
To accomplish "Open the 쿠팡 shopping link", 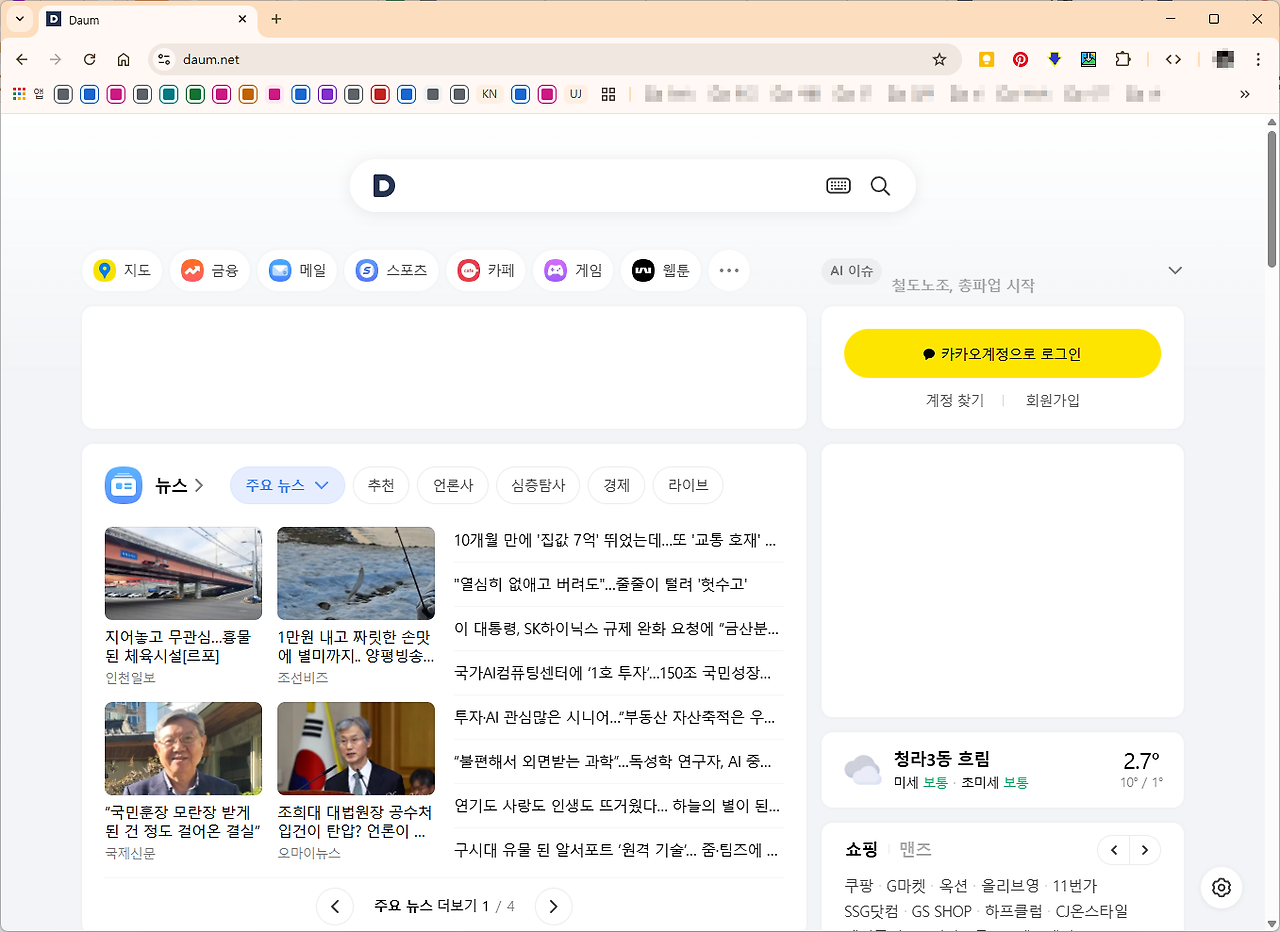I will point(859,886).
